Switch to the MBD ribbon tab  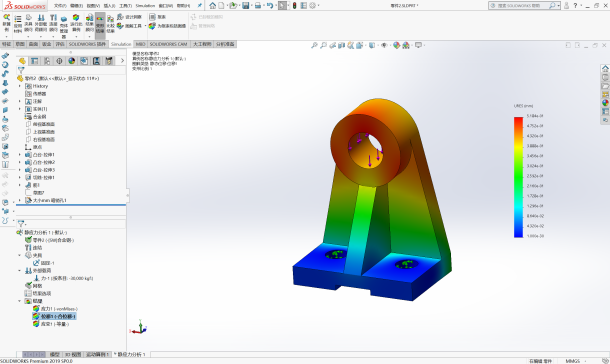point(140,44)
